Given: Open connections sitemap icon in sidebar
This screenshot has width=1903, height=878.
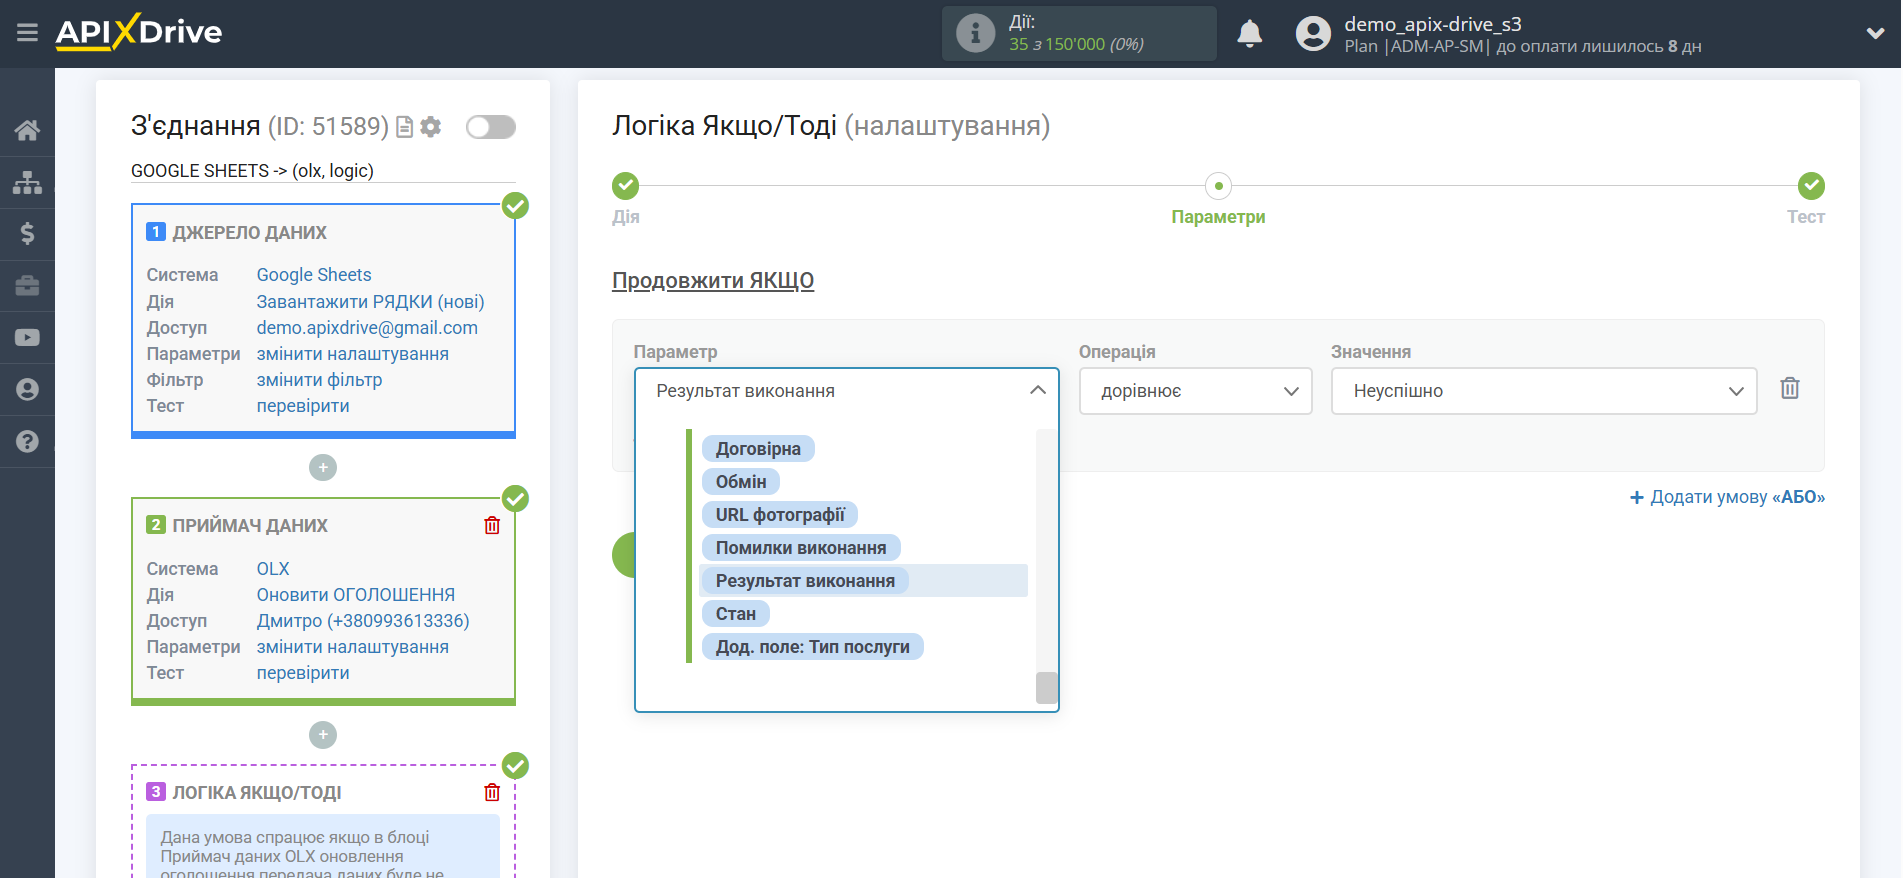Looking at the screenshot, I should pyautogui.click(x=27, y=182).
